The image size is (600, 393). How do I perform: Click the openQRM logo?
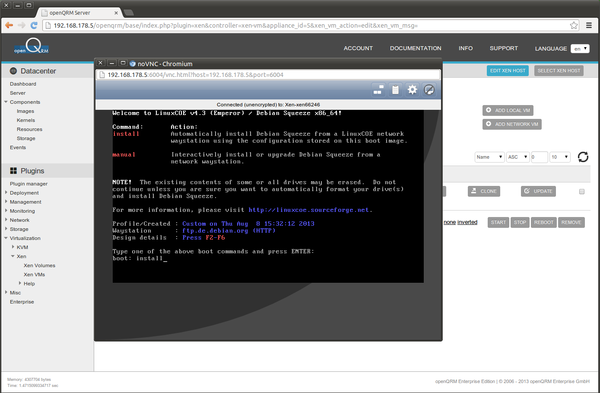[x=31, y=46]
